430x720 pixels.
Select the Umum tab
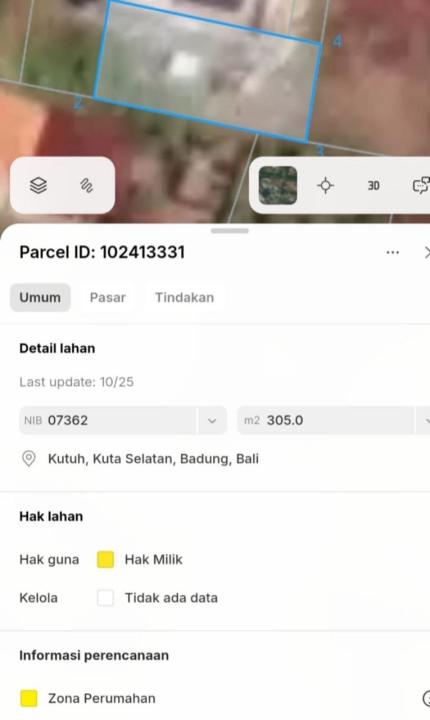[x=40, y=298]
